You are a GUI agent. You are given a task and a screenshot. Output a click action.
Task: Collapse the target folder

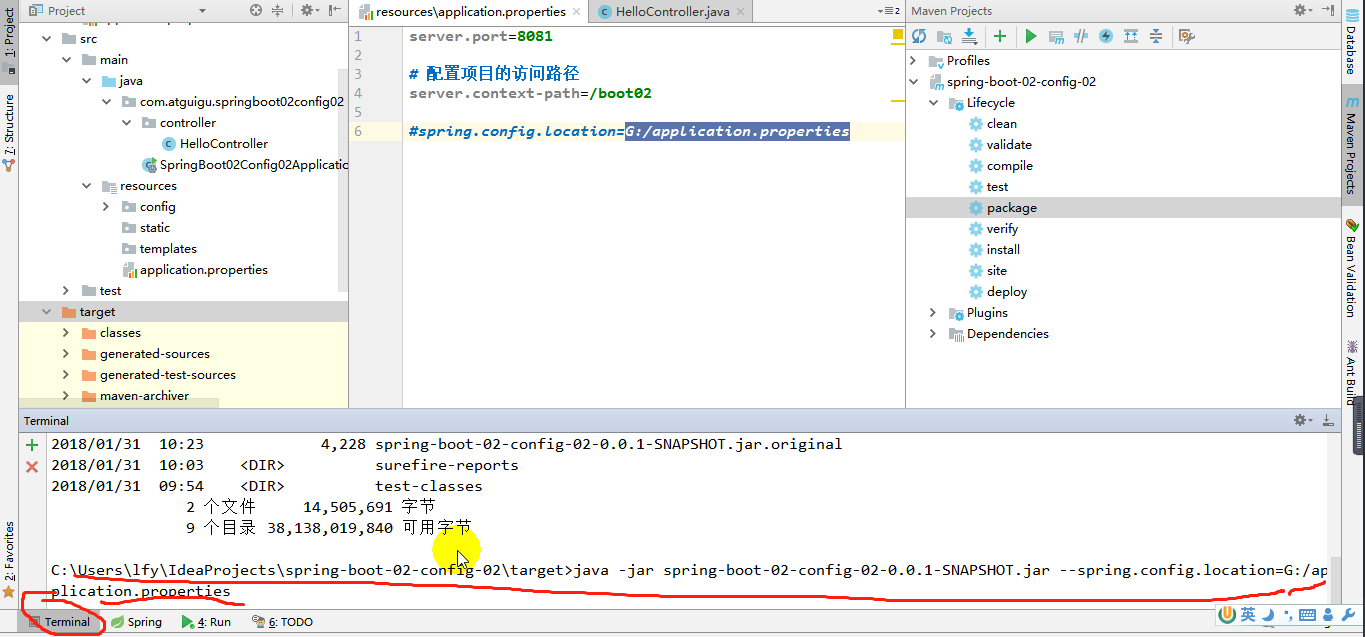46,312
